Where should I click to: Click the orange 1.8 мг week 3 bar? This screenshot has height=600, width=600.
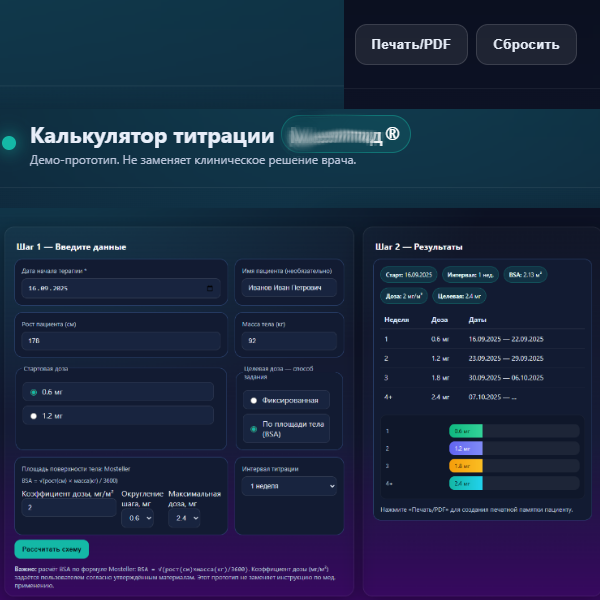point(465,466)
